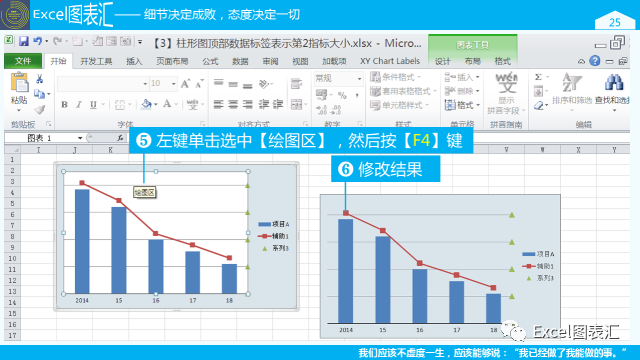Open the fill color paint bucket

146,104
